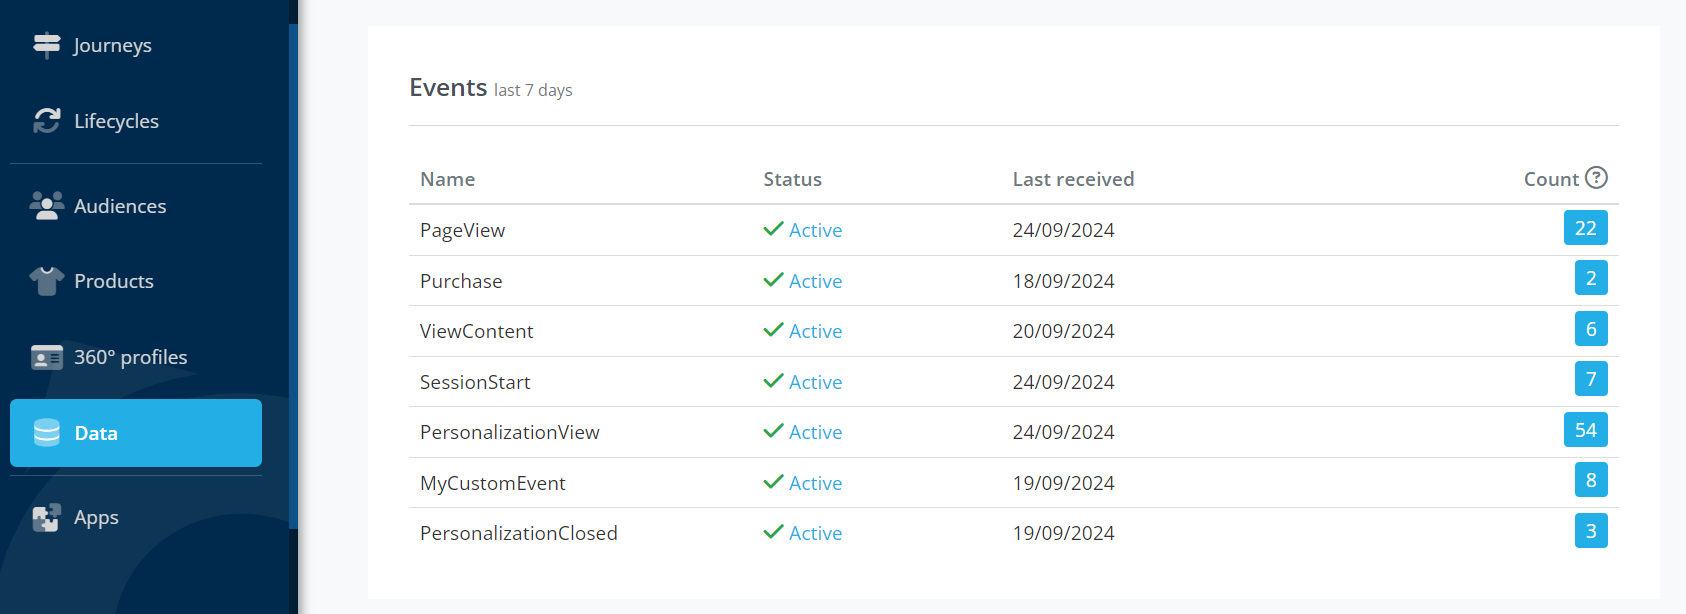The image size is (1686, 614).
Task: Click the MyCustomEvent count badge showing 8
Action: (1591, 480)
